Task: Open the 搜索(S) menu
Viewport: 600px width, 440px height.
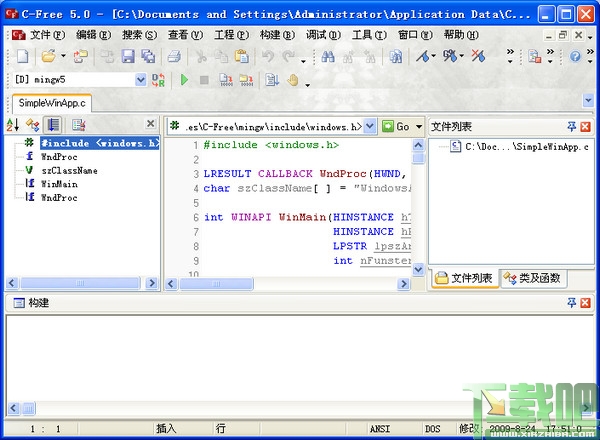Action: point(139,35)
